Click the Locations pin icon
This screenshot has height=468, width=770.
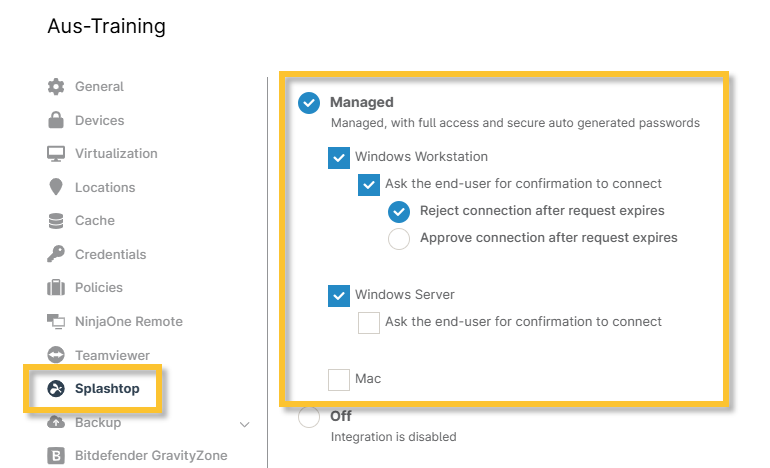pos(56,187)
